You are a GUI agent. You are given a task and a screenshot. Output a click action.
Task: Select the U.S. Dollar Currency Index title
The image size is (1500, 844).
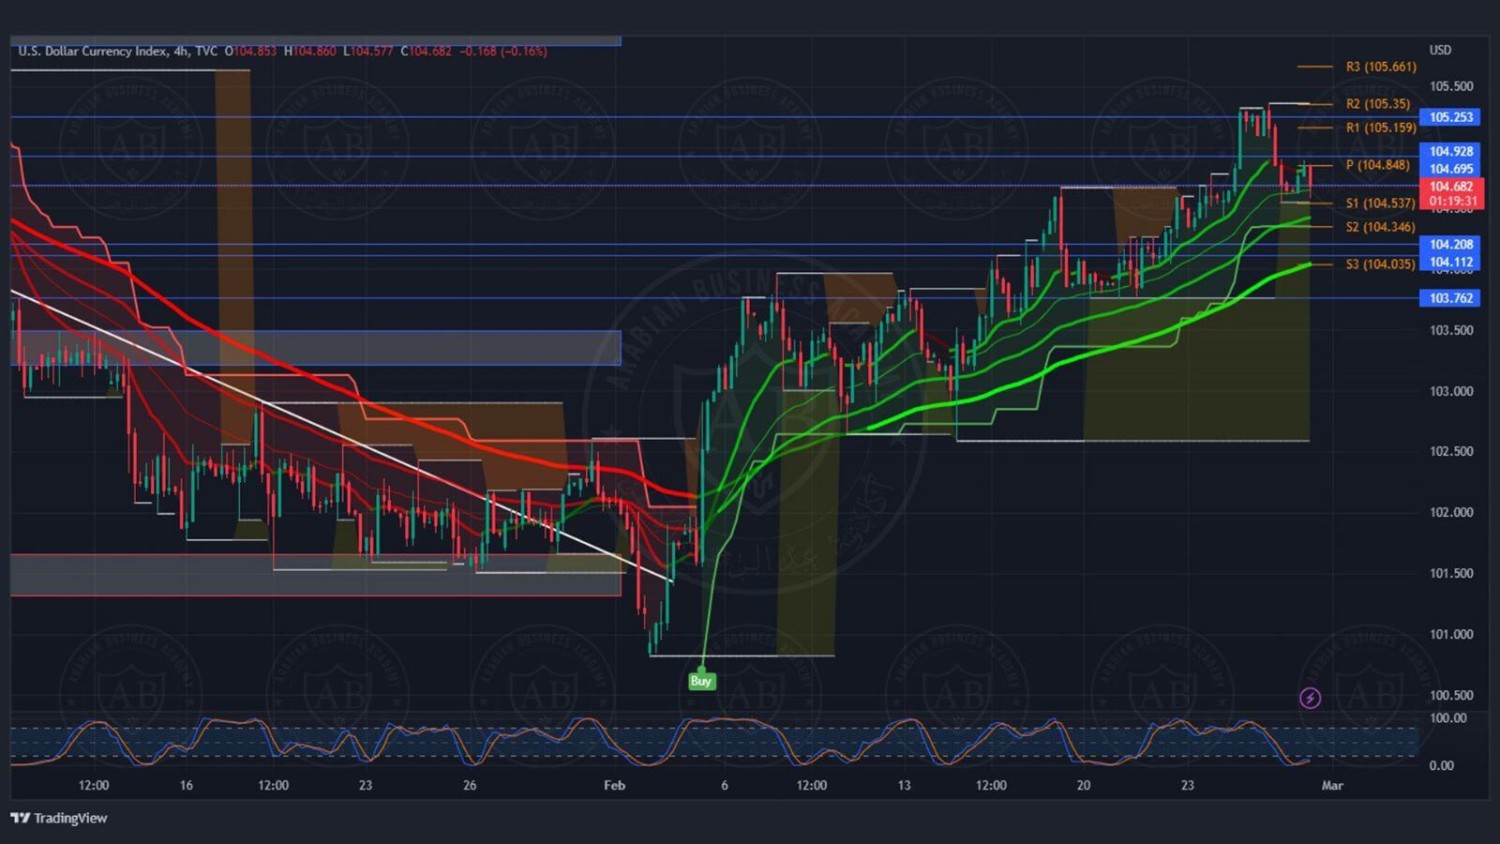click(x=92, y=51)
